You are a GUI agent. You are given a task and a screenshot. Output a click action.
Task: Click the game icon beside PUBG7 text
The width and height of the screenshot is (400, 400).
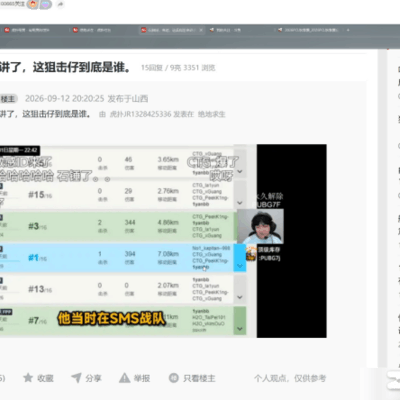pos(251,254)
